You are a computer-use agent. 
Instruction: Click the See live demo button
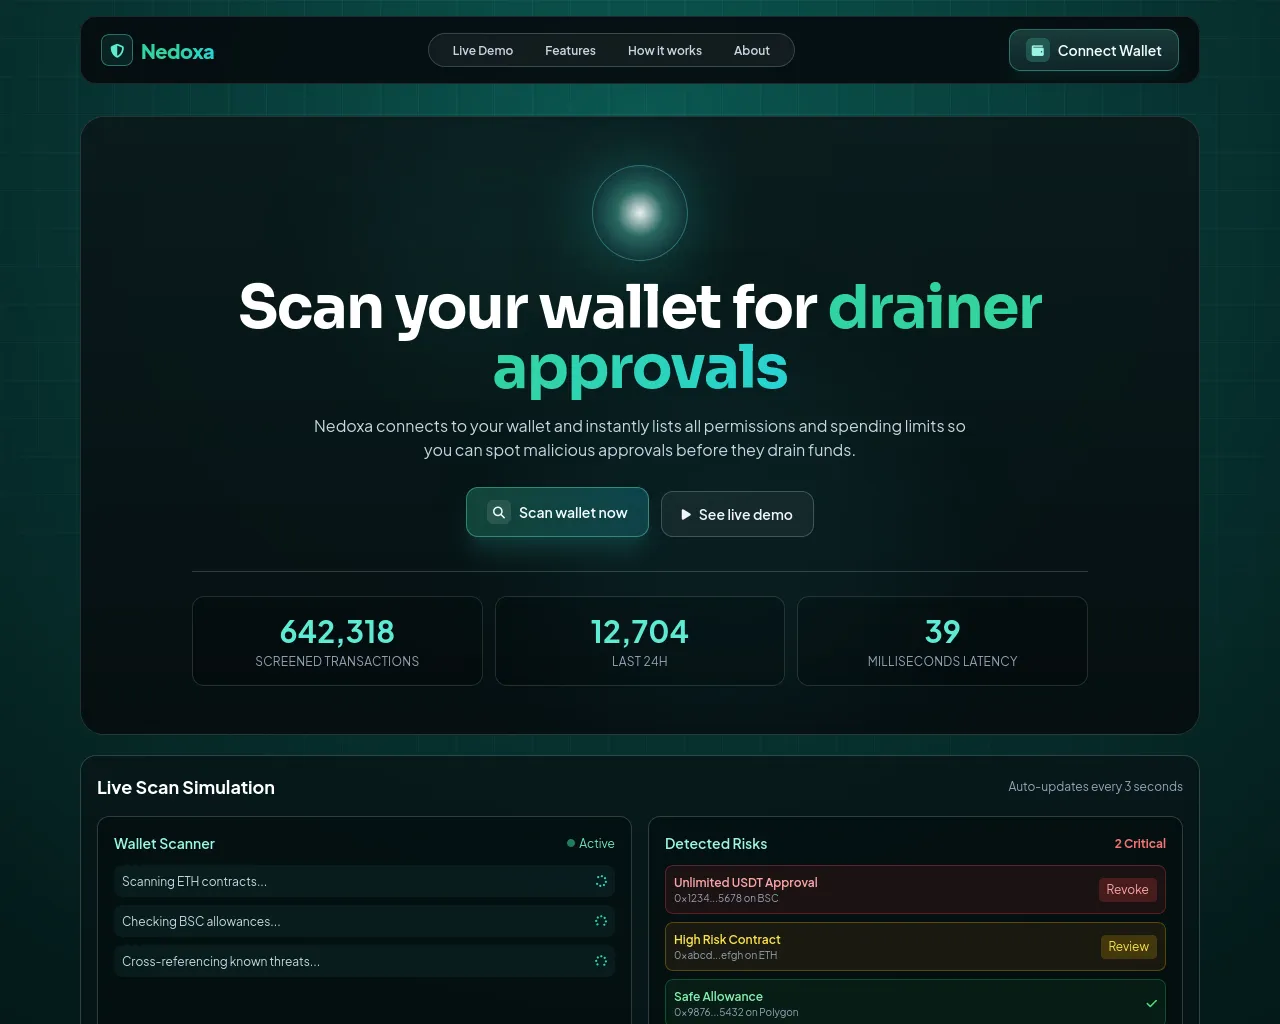coord(737,514)
